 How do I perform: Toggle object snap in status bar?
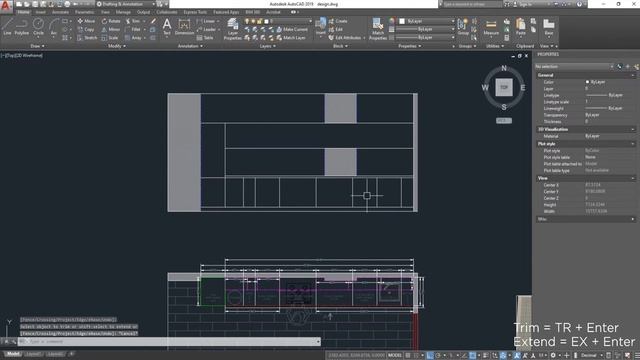click(473, 356)
